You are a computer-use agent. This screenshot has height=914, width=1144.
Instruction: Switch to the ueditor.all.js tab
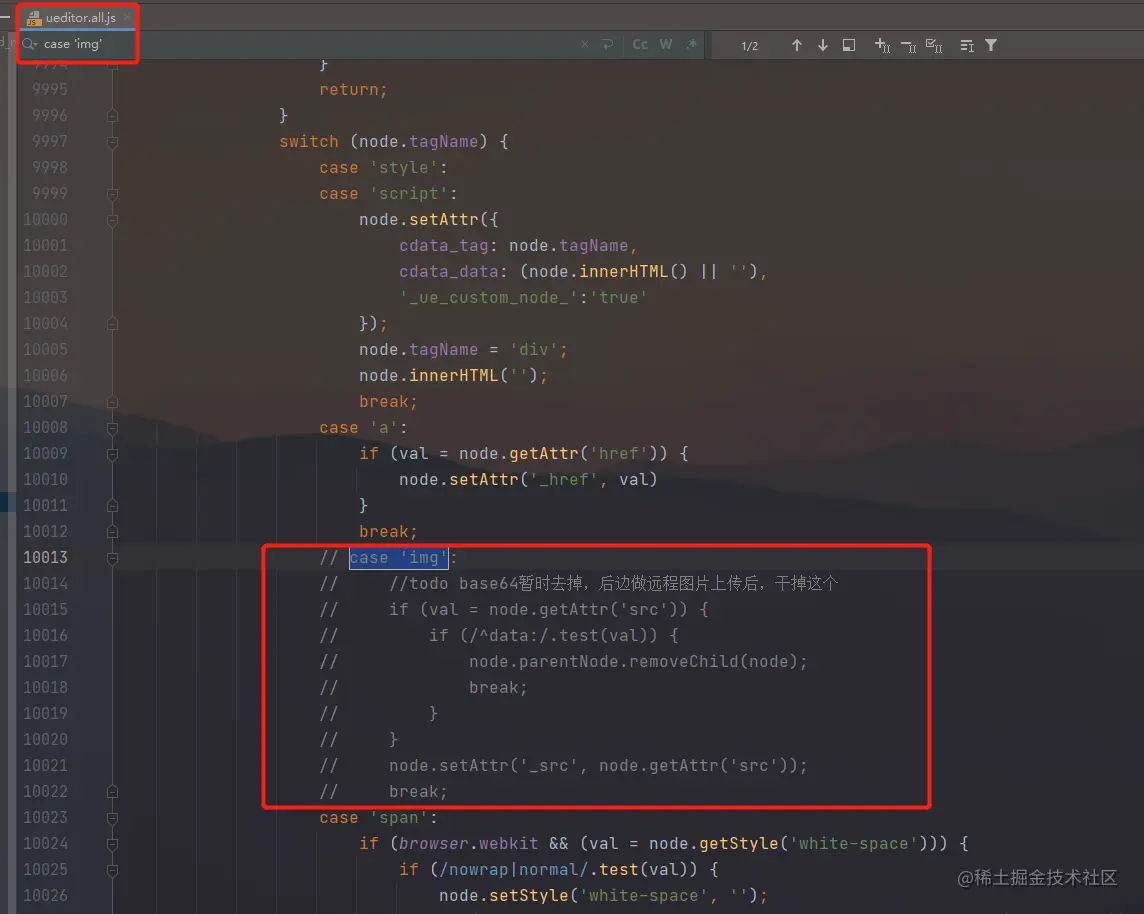point(79,18)
